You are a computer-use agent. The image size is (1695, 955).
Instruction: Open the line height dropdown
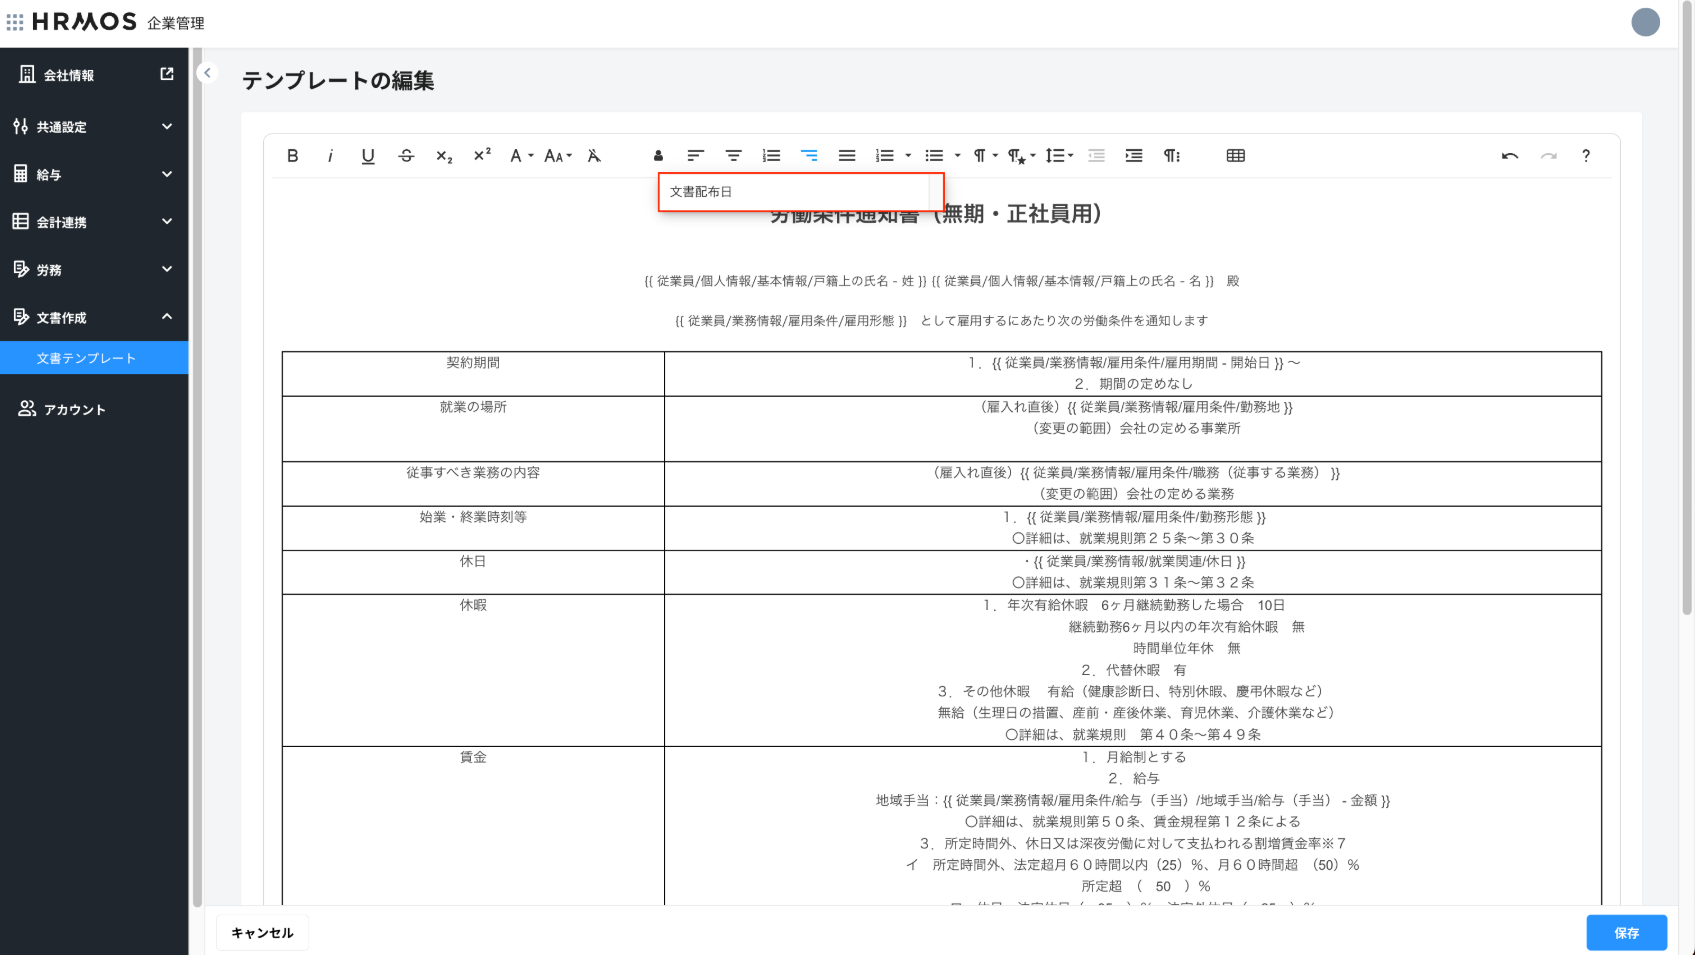(x=1059, y=156)
